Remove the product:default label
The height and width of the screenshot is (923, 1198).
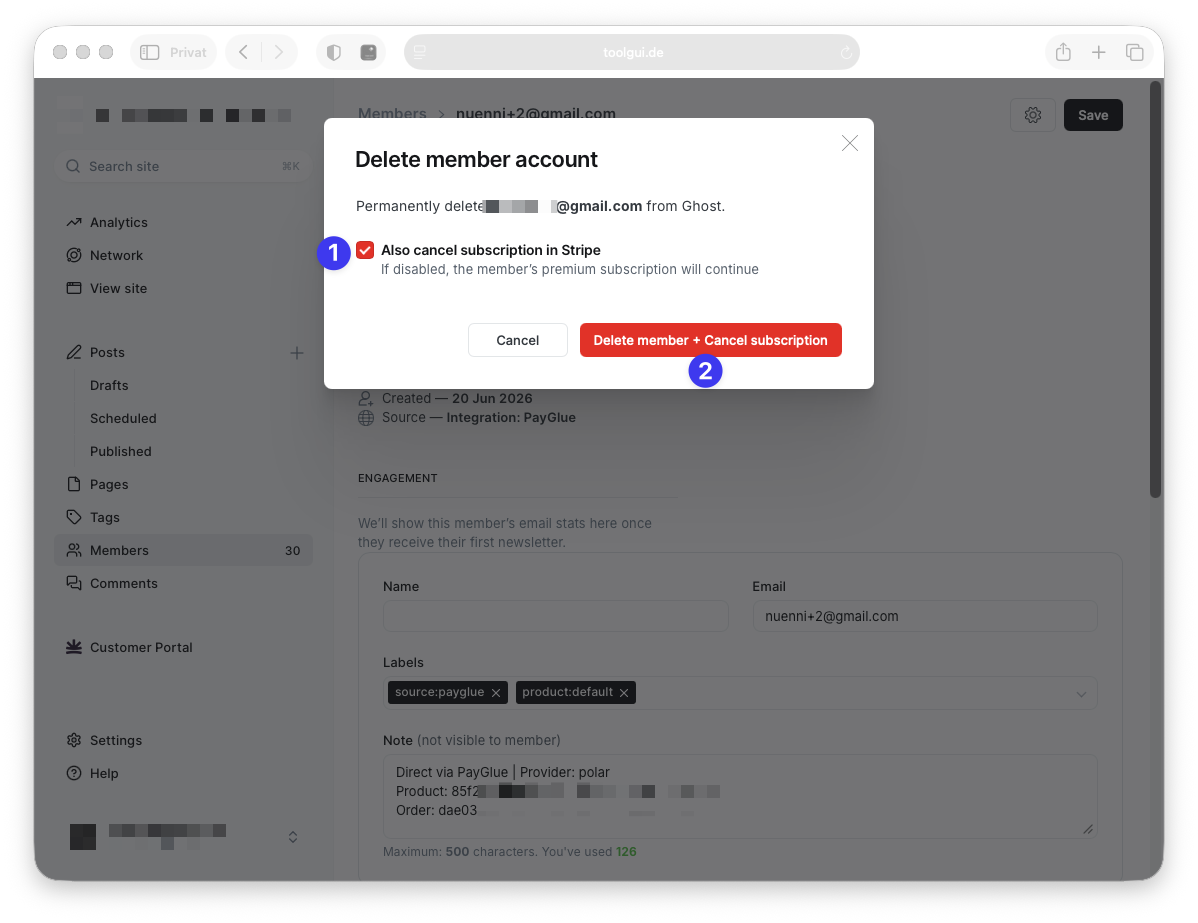click(x=624, y=692)
